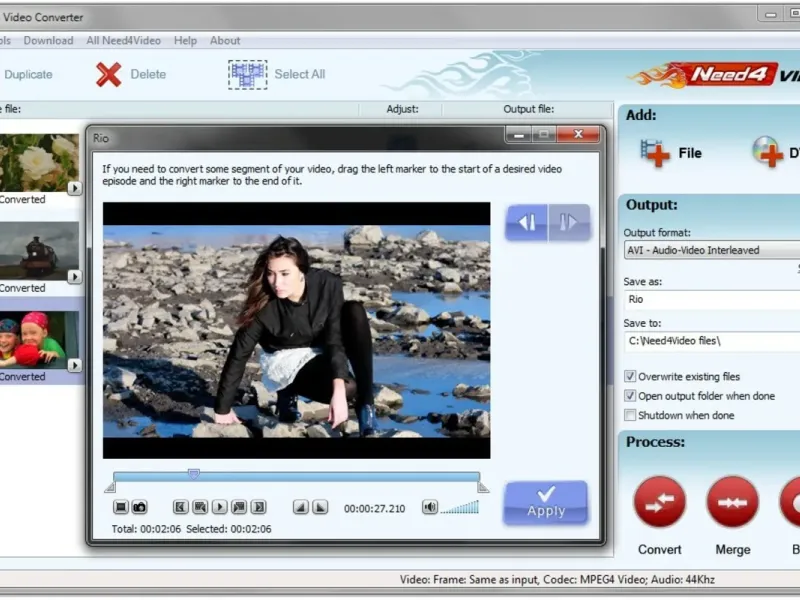Take snapshot with the camera icon
Viewport: 800px width, 600px height.
coord(139,507)
